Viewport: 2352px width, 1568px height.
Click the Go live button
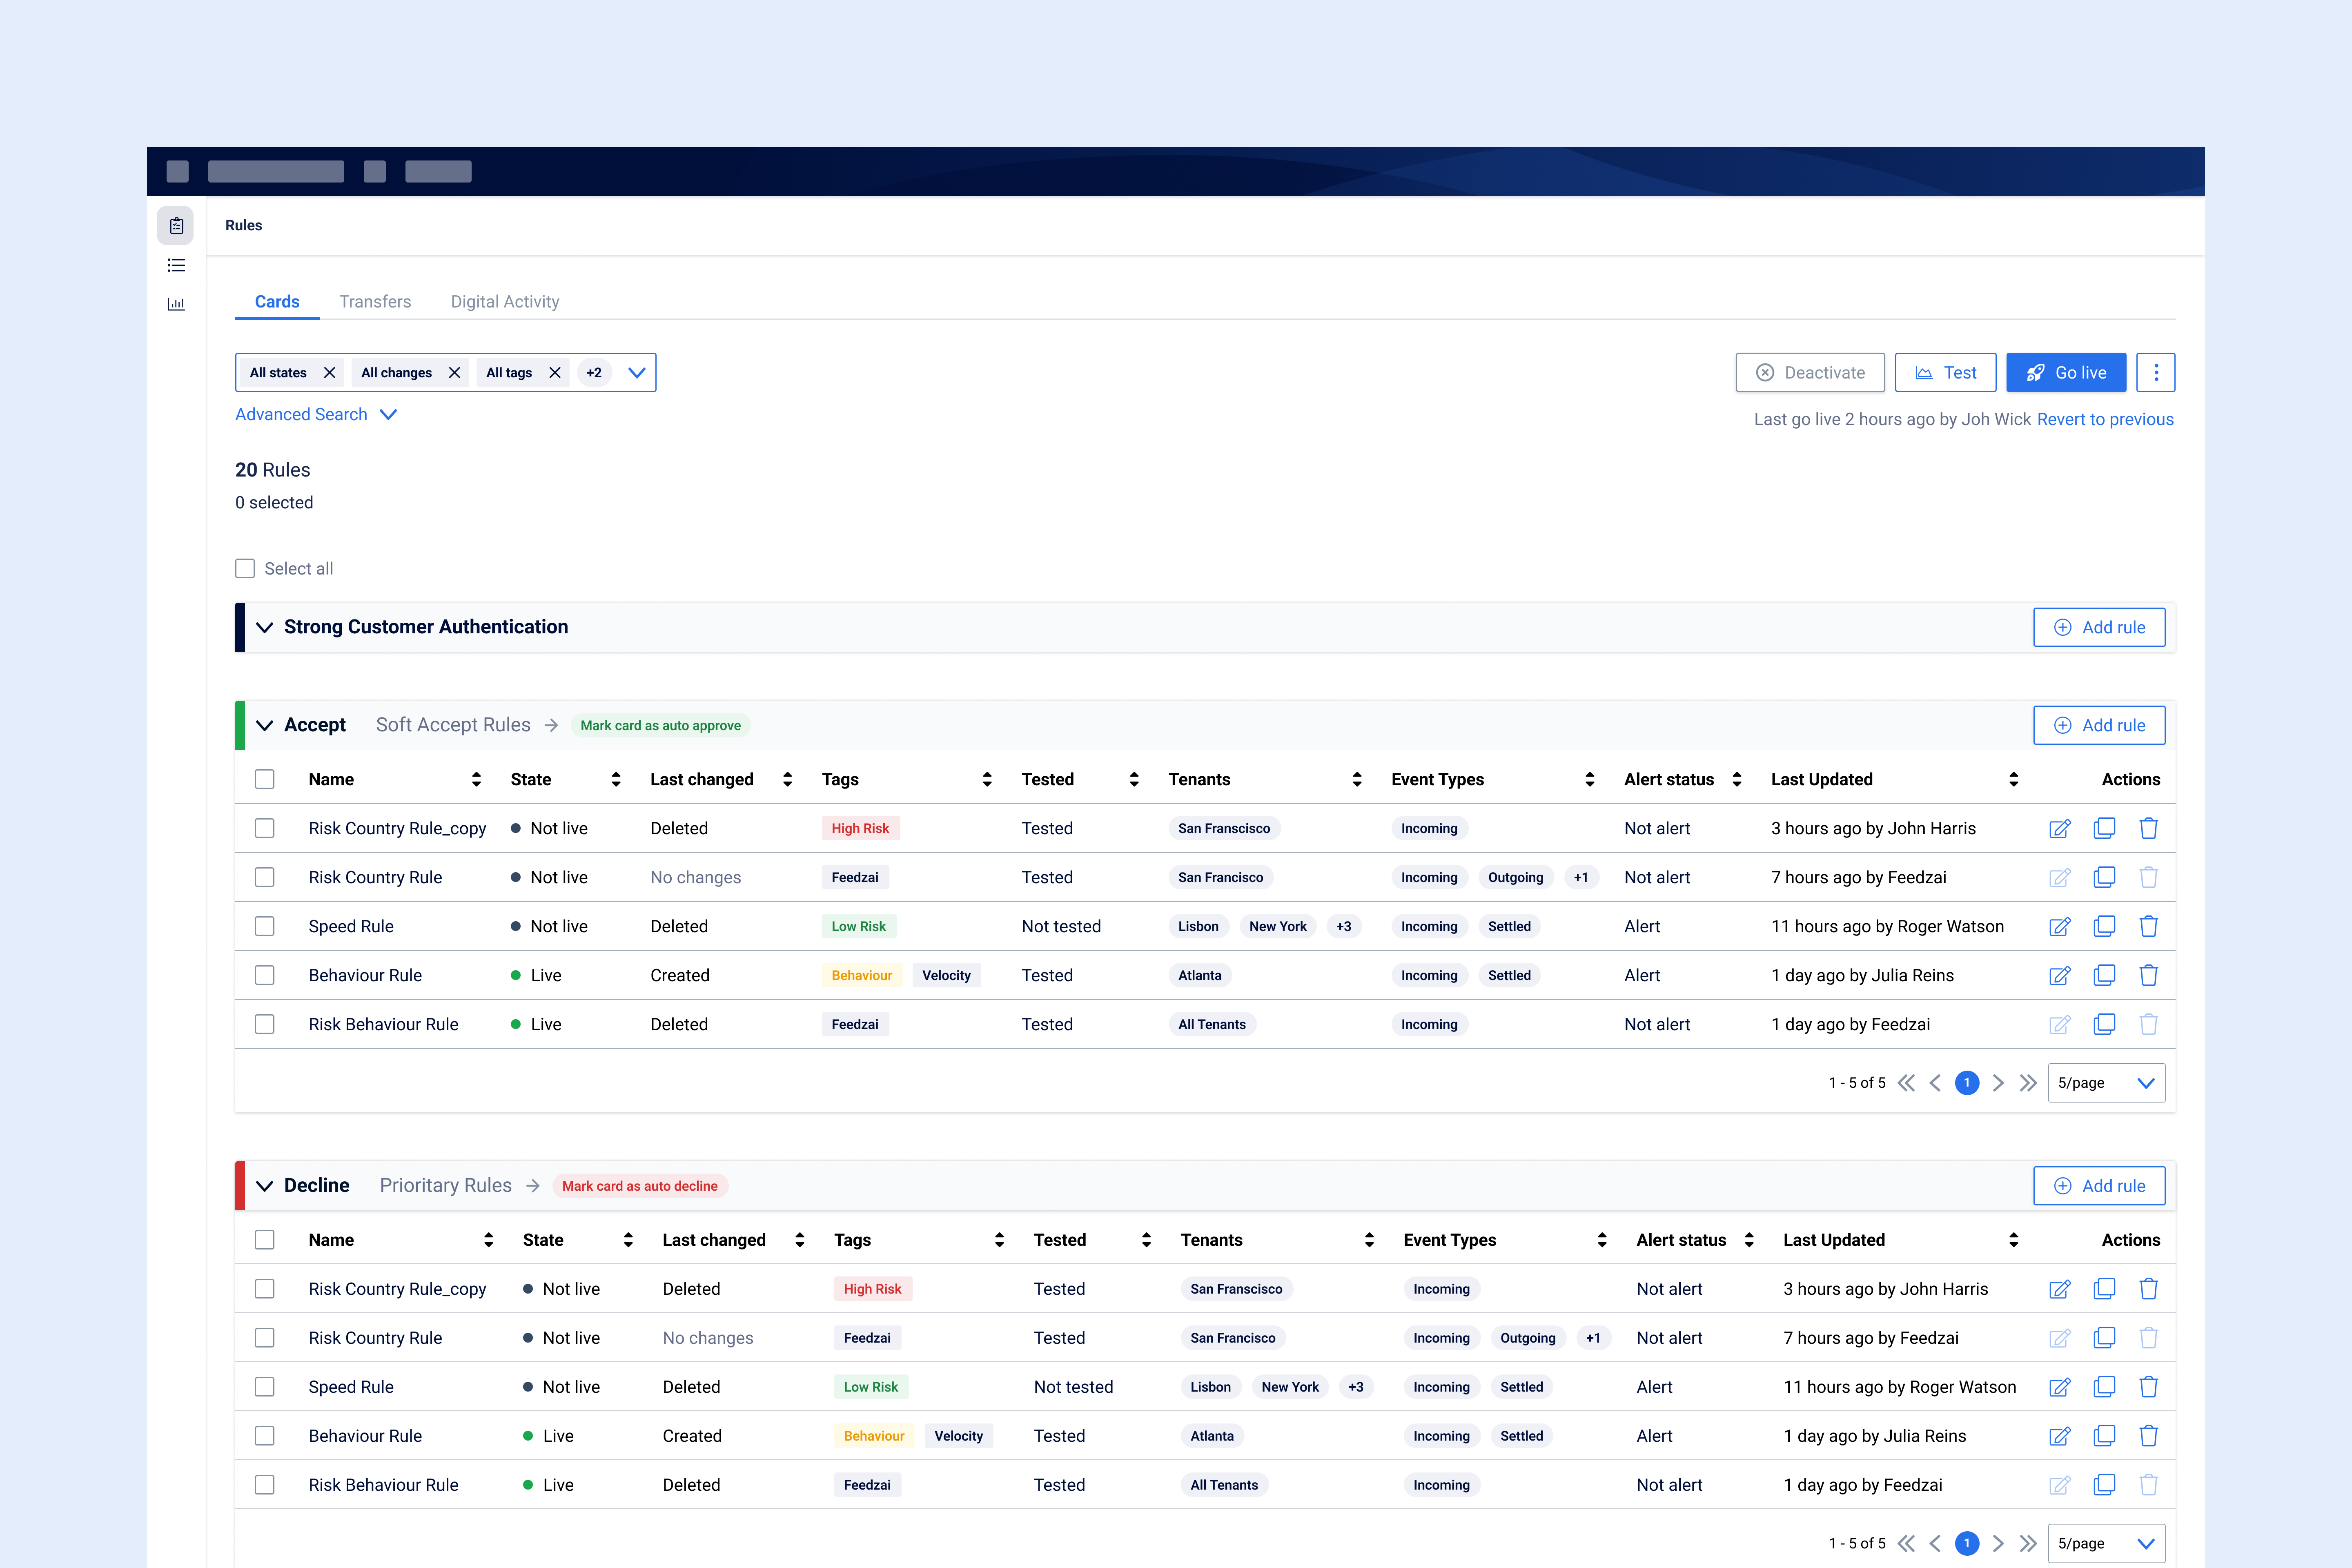click(x=2066, y=372)
